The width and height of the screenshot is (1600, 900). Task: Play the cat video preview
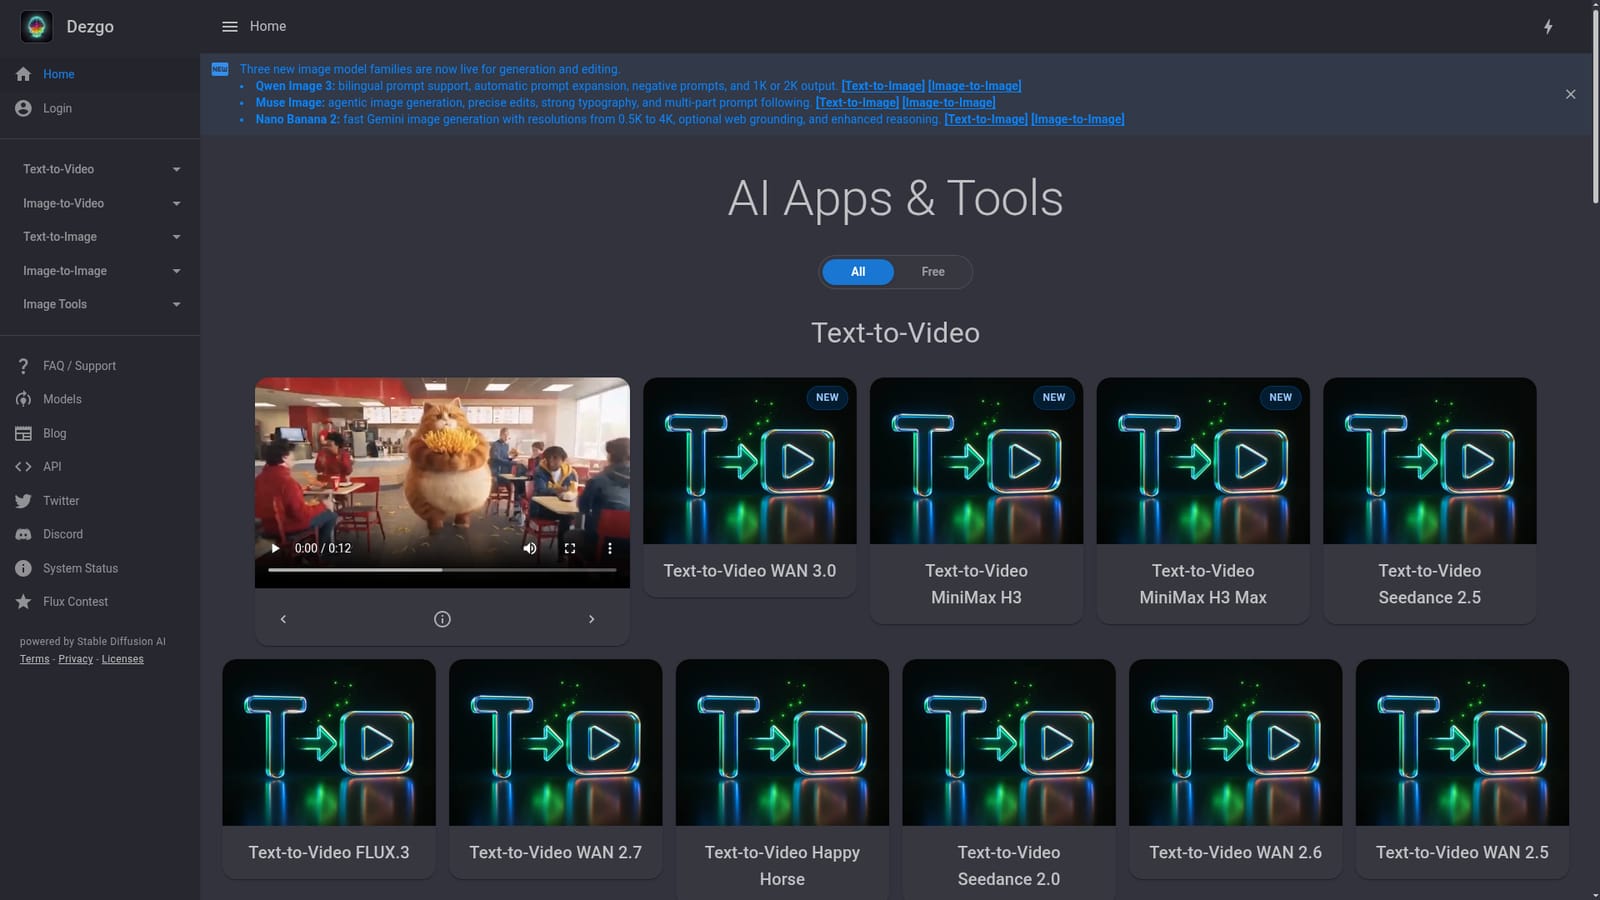[x=275, y=548]
